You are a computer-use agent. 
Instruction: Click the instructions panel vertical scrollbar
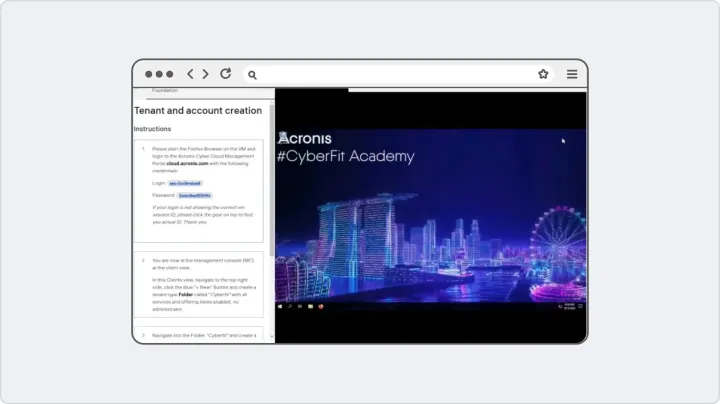[271, 200]
